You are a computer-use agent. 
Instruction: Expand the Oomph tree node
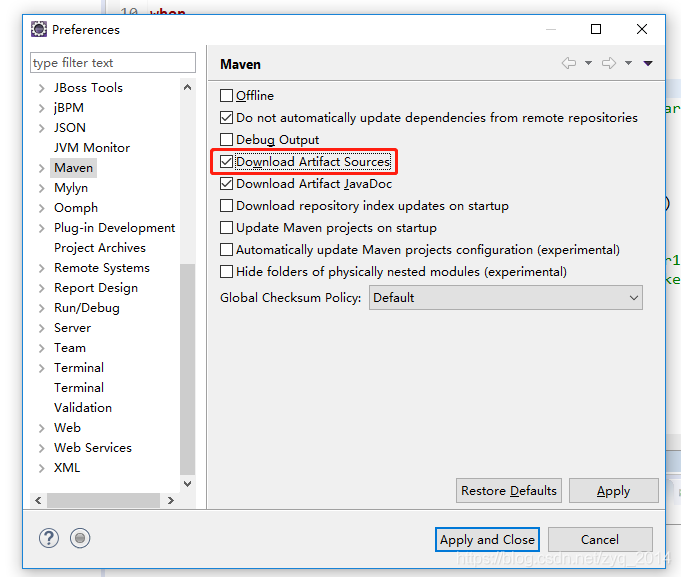tap(42, 208)
